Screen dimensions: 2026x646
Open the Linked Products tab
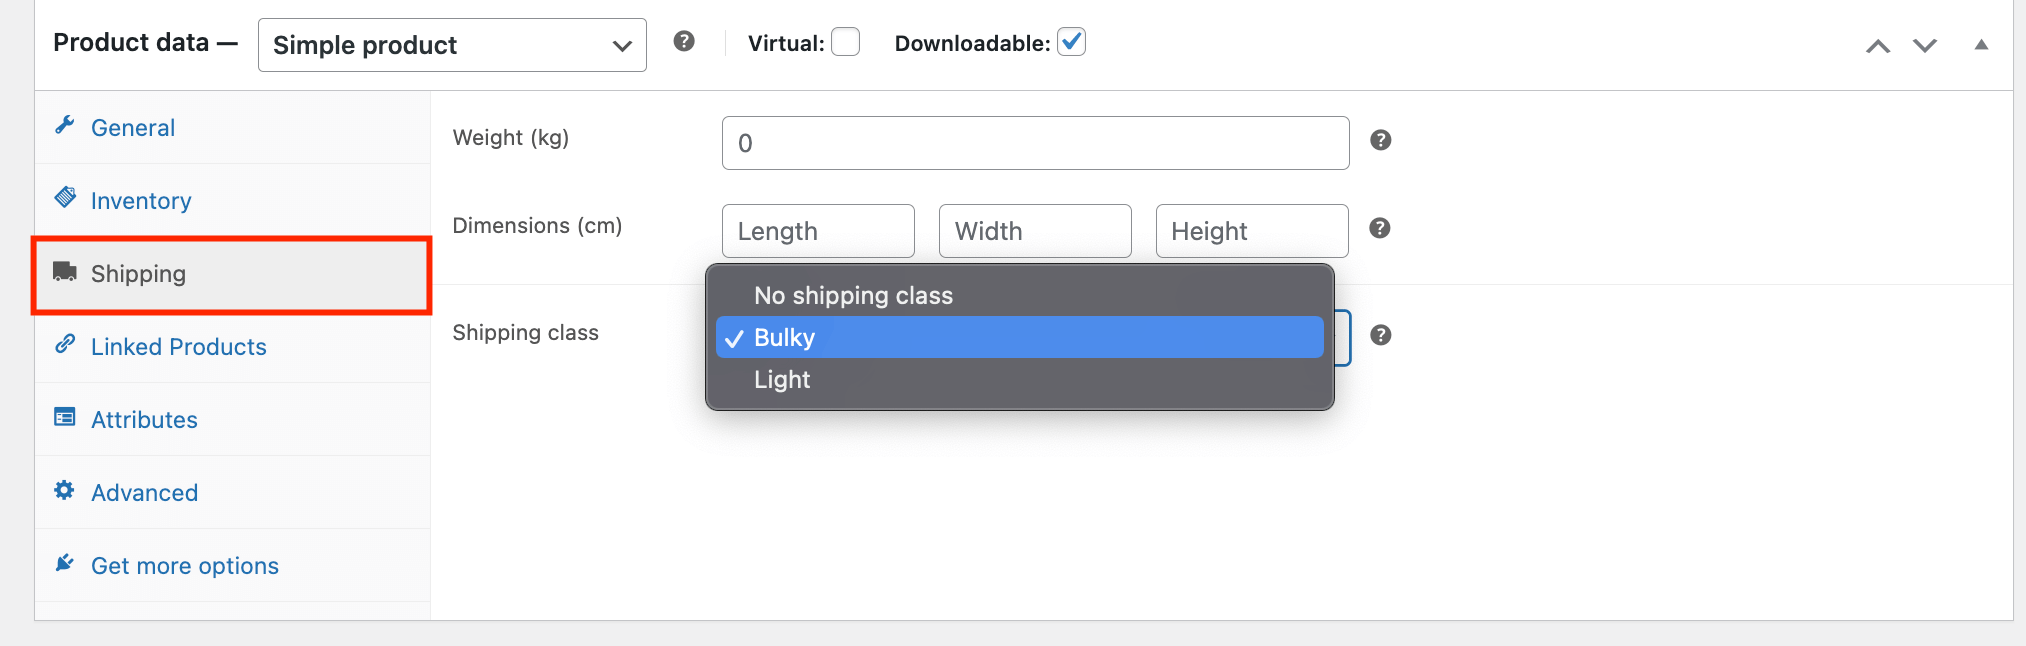pos(178,346)
